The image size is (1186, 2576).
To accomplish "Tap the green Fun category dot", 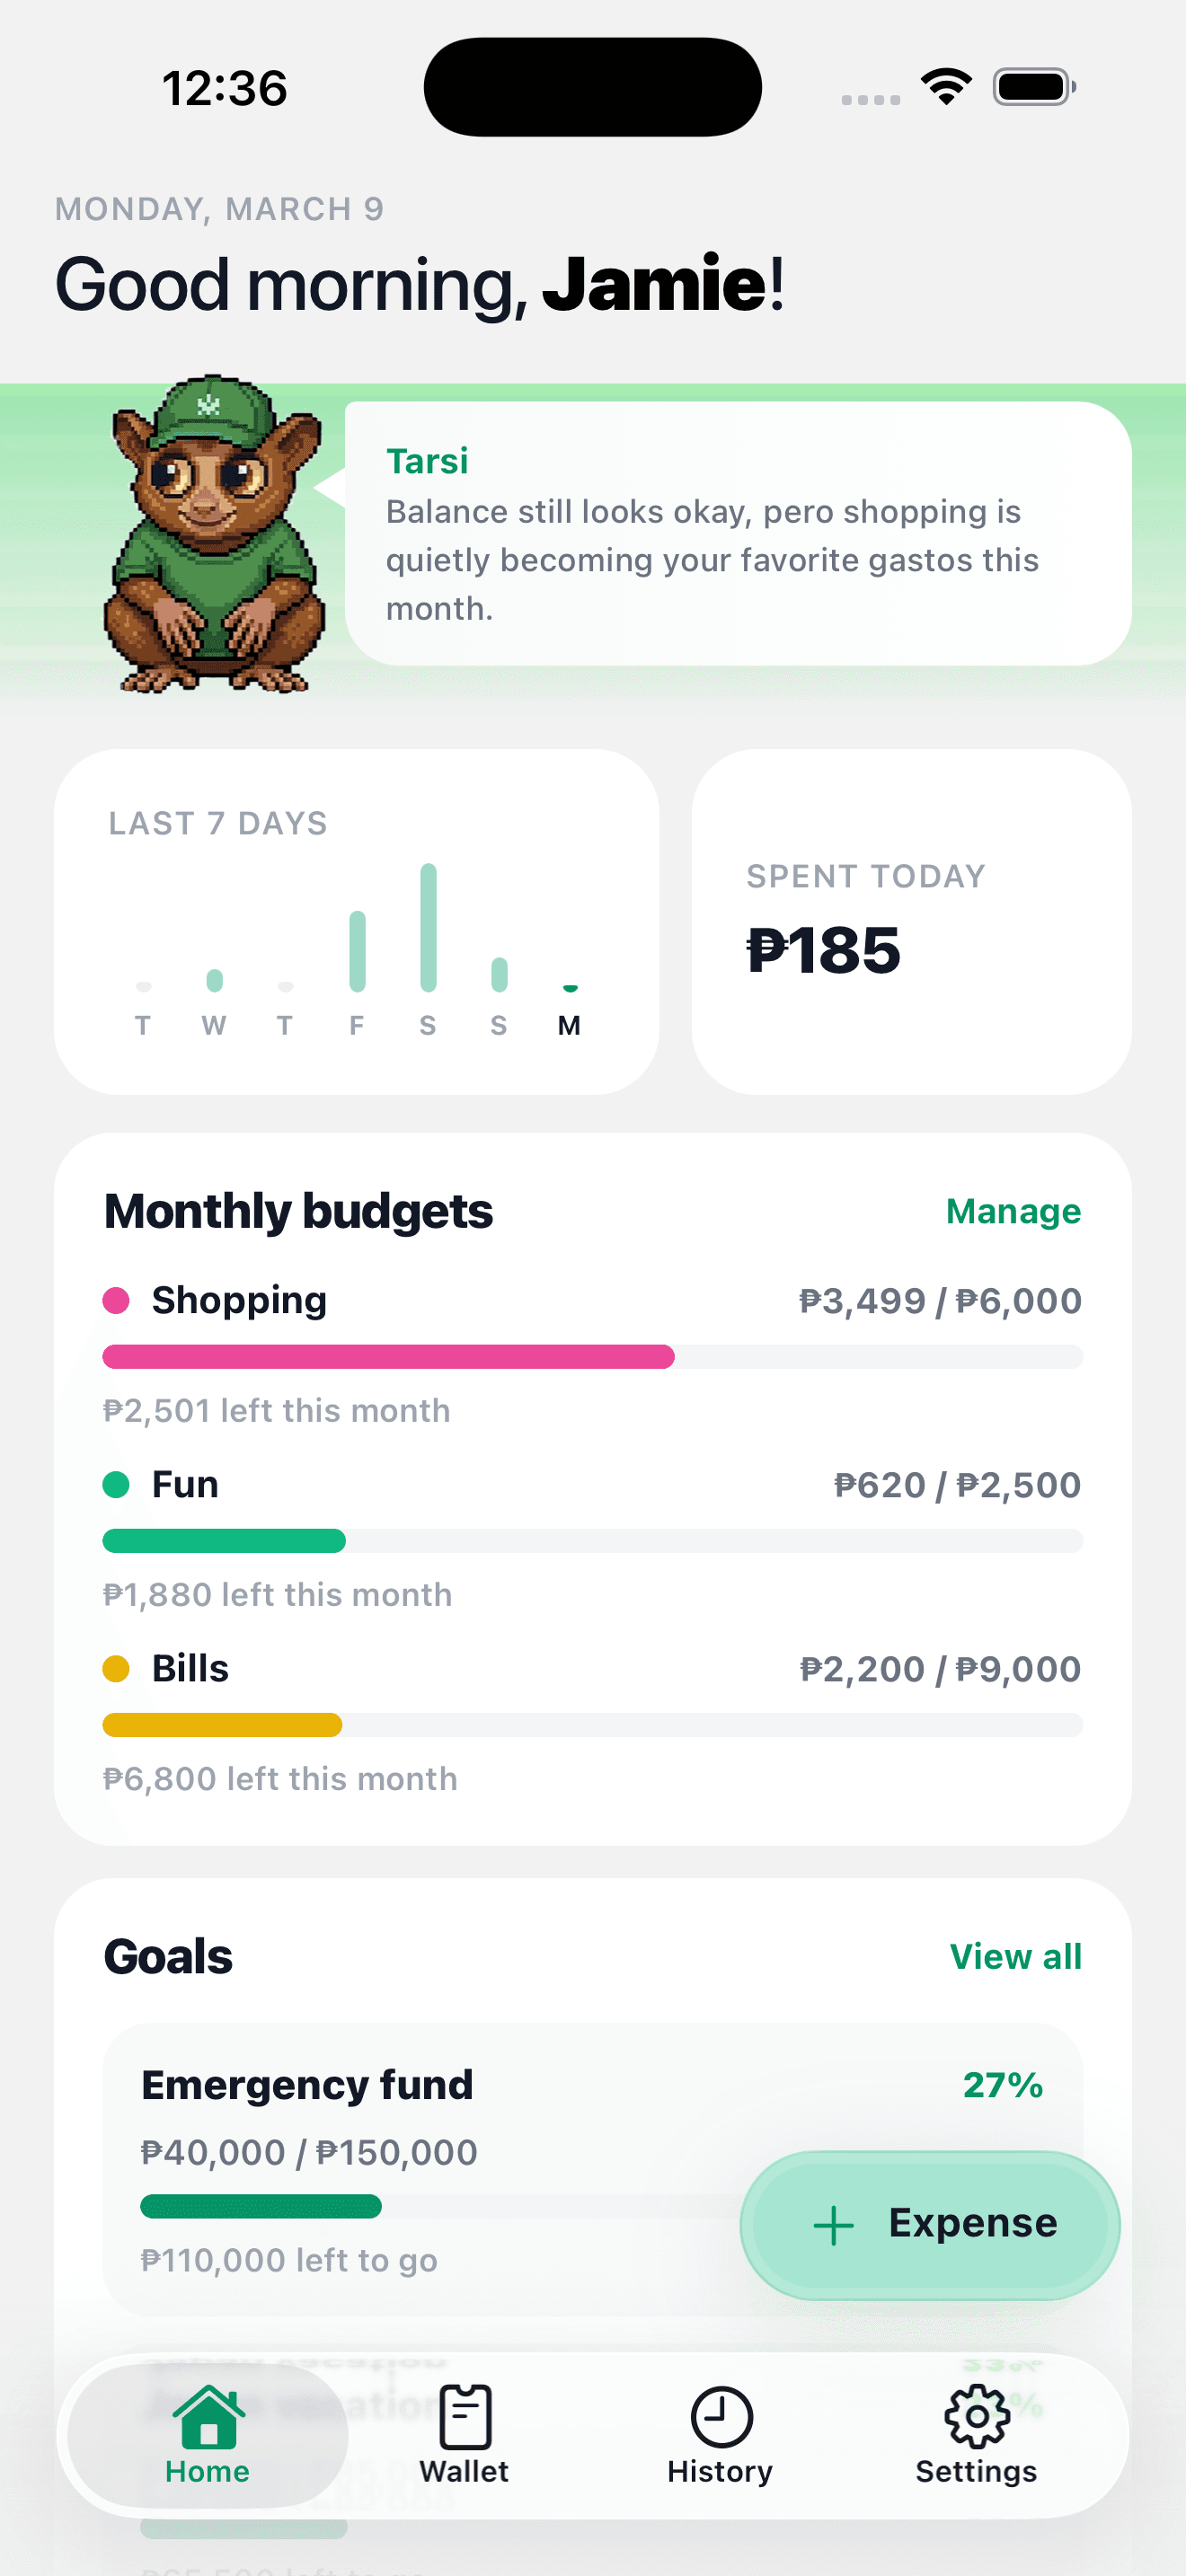I will (x=116, y=1484).
